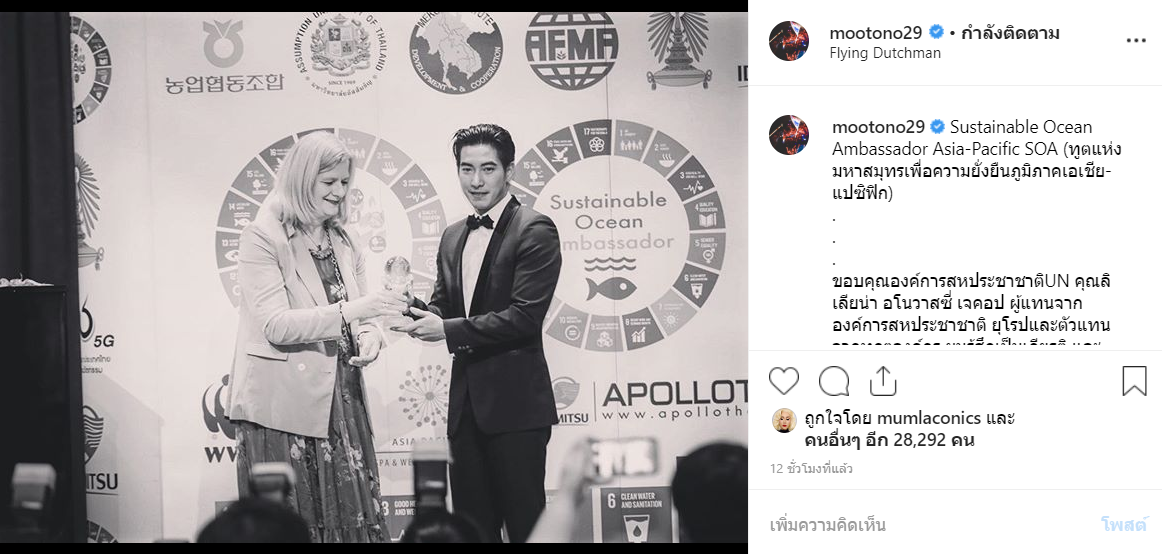The height and width of the screenshot is (554, 1162).
Task: Open the Flying Dutchman location link
Action: point(885,53)
